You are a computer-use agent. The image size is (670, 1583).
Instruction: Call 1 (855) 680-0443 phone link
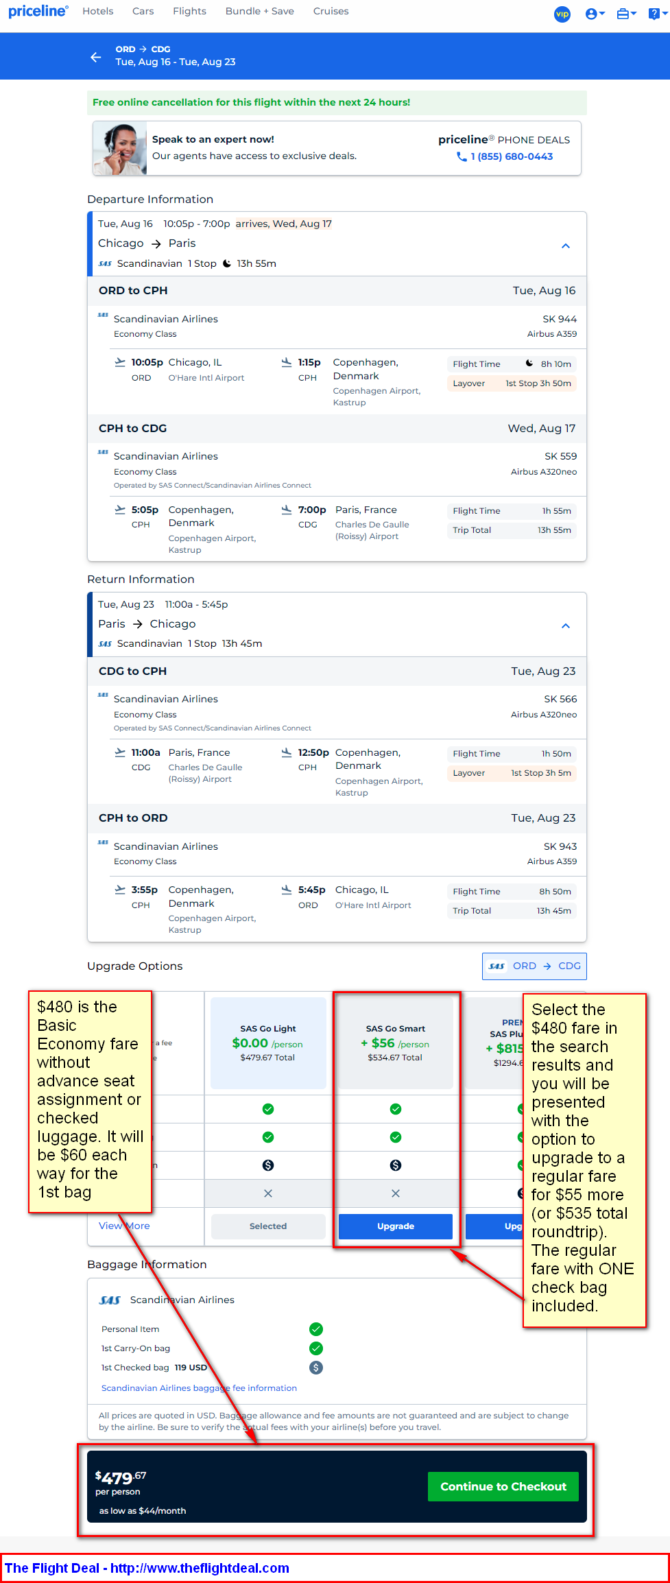pyautogui.click(x=505, y=156)
